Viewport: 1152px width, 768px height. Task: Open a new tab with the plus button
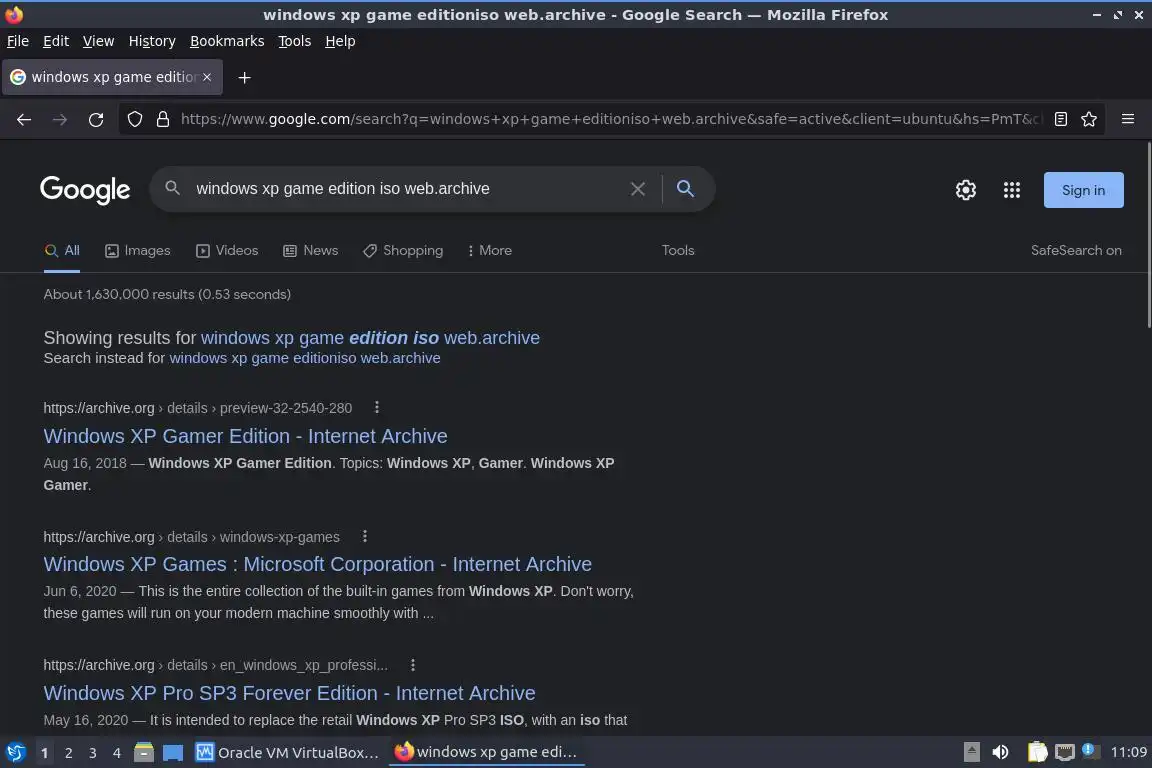tap(245, 77)
